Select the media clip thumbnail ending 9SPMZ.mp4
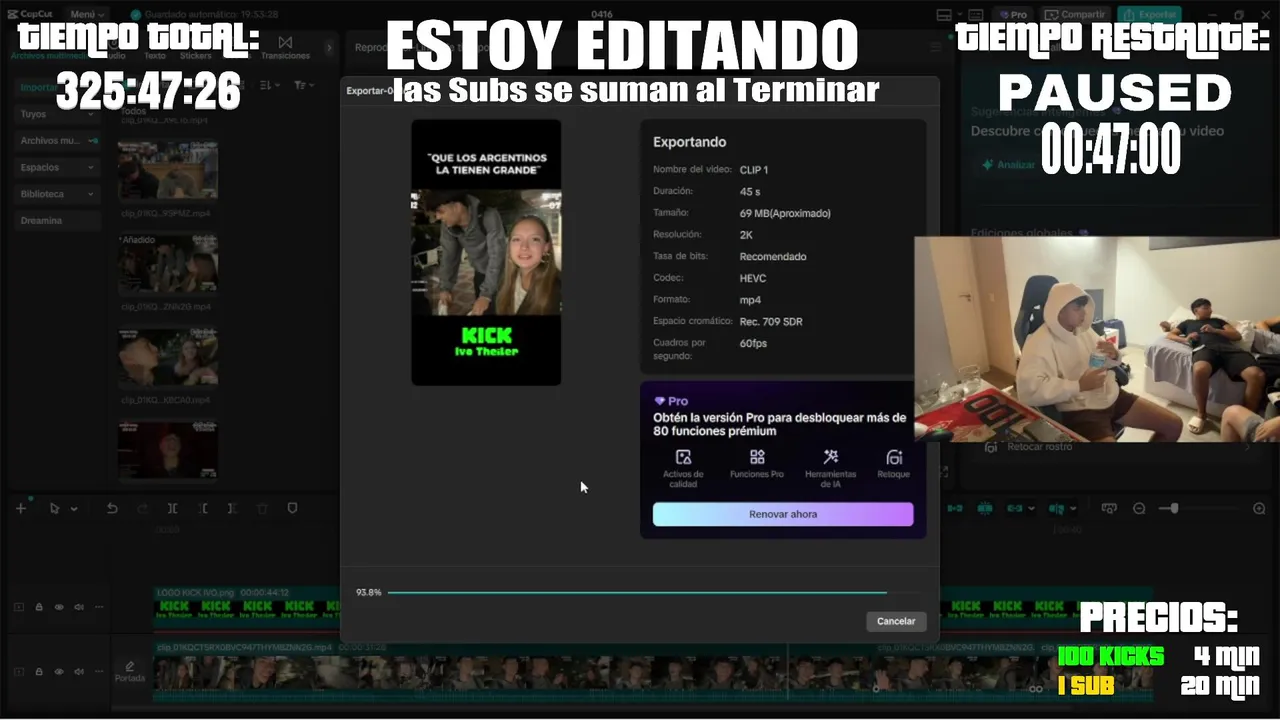The height and width of the screenshot is (720, 1280). point(167,171)
